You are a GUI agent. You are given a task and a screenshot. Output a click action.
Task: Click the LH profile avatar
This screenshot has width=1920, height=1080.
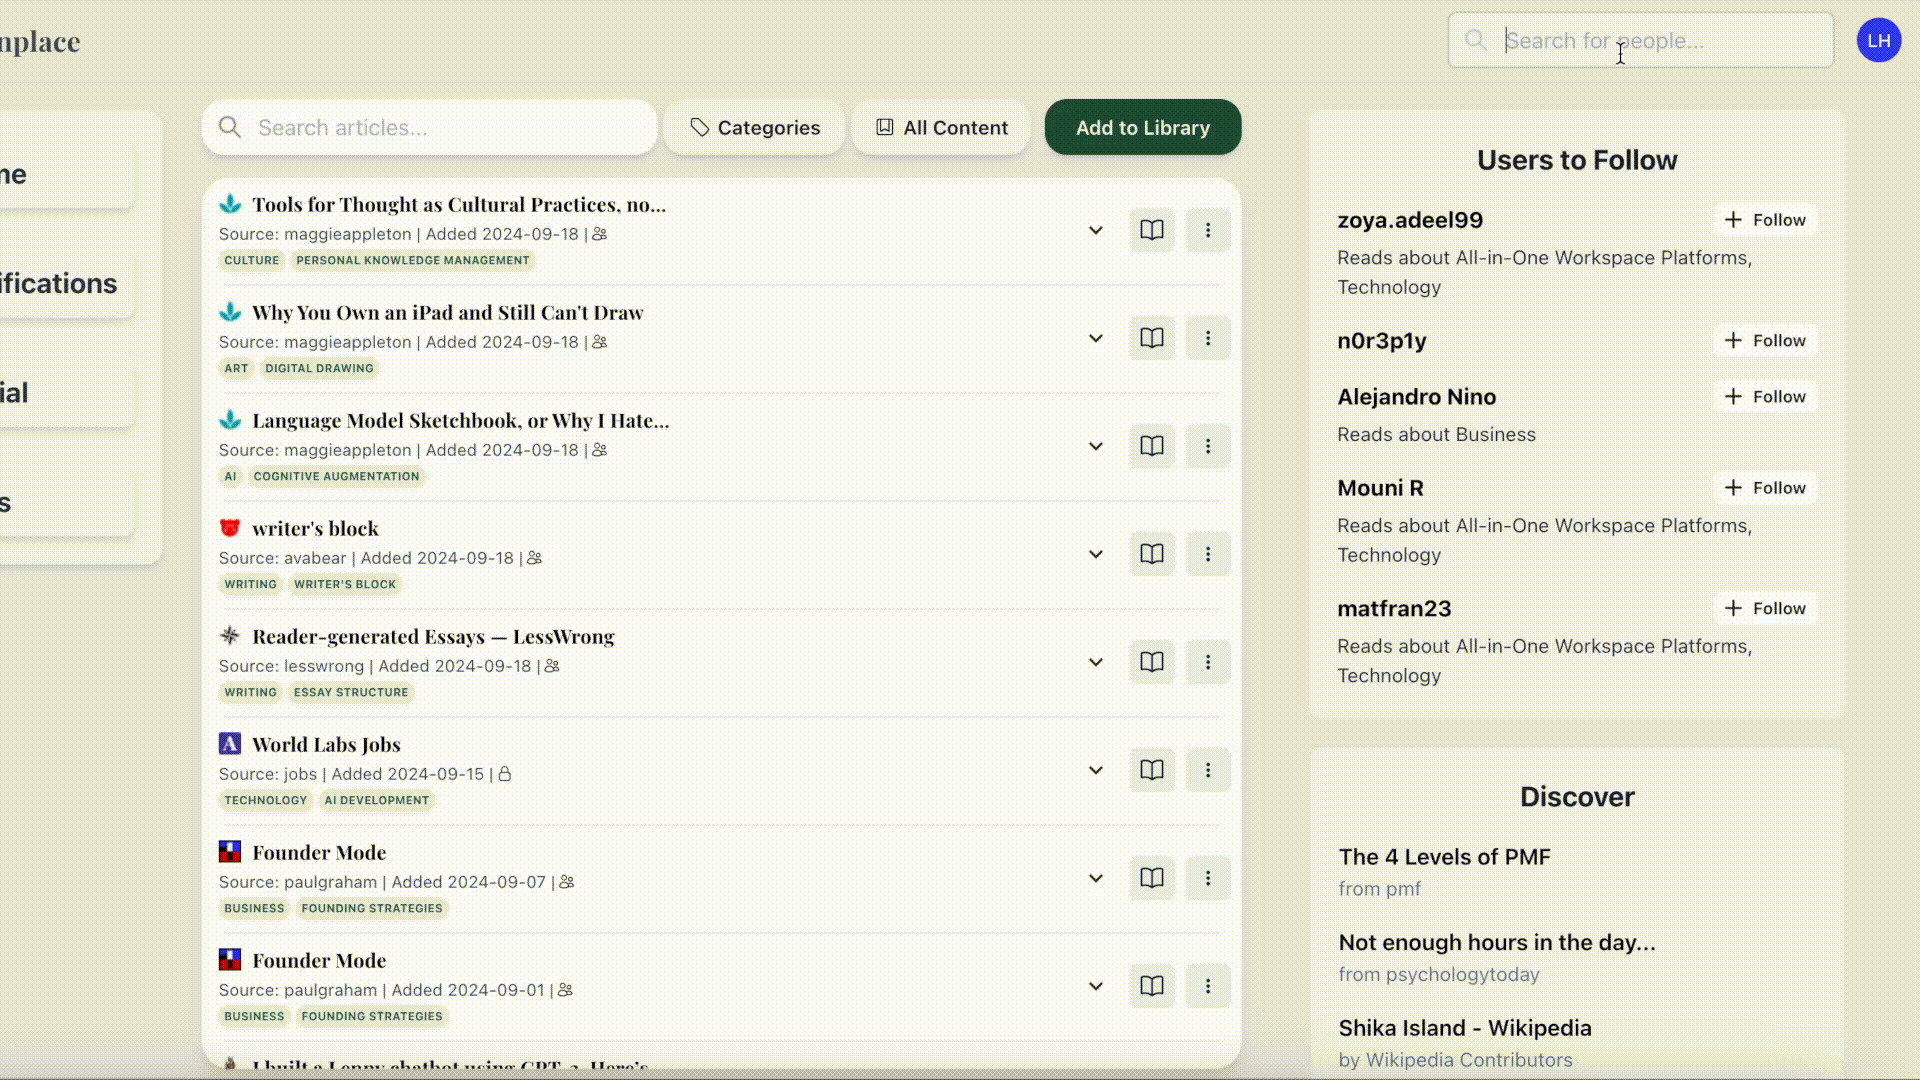(x=1878, y=41)
